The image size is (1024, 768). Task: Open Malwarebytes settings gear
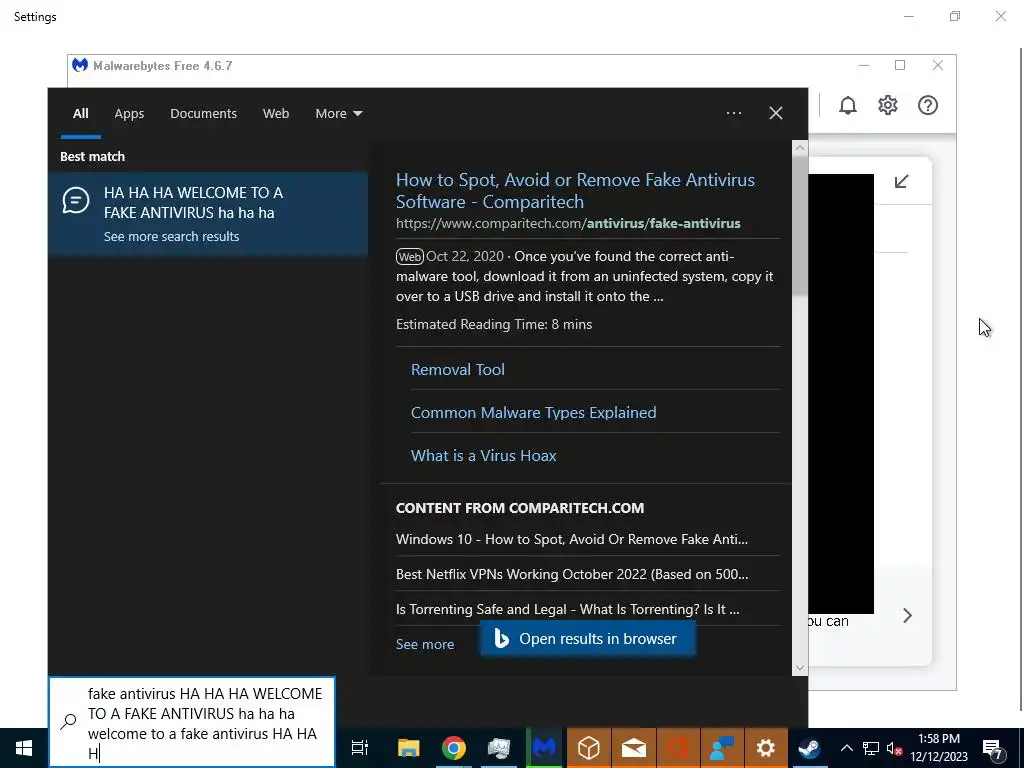pyautogui.click(x=888, y=105)
